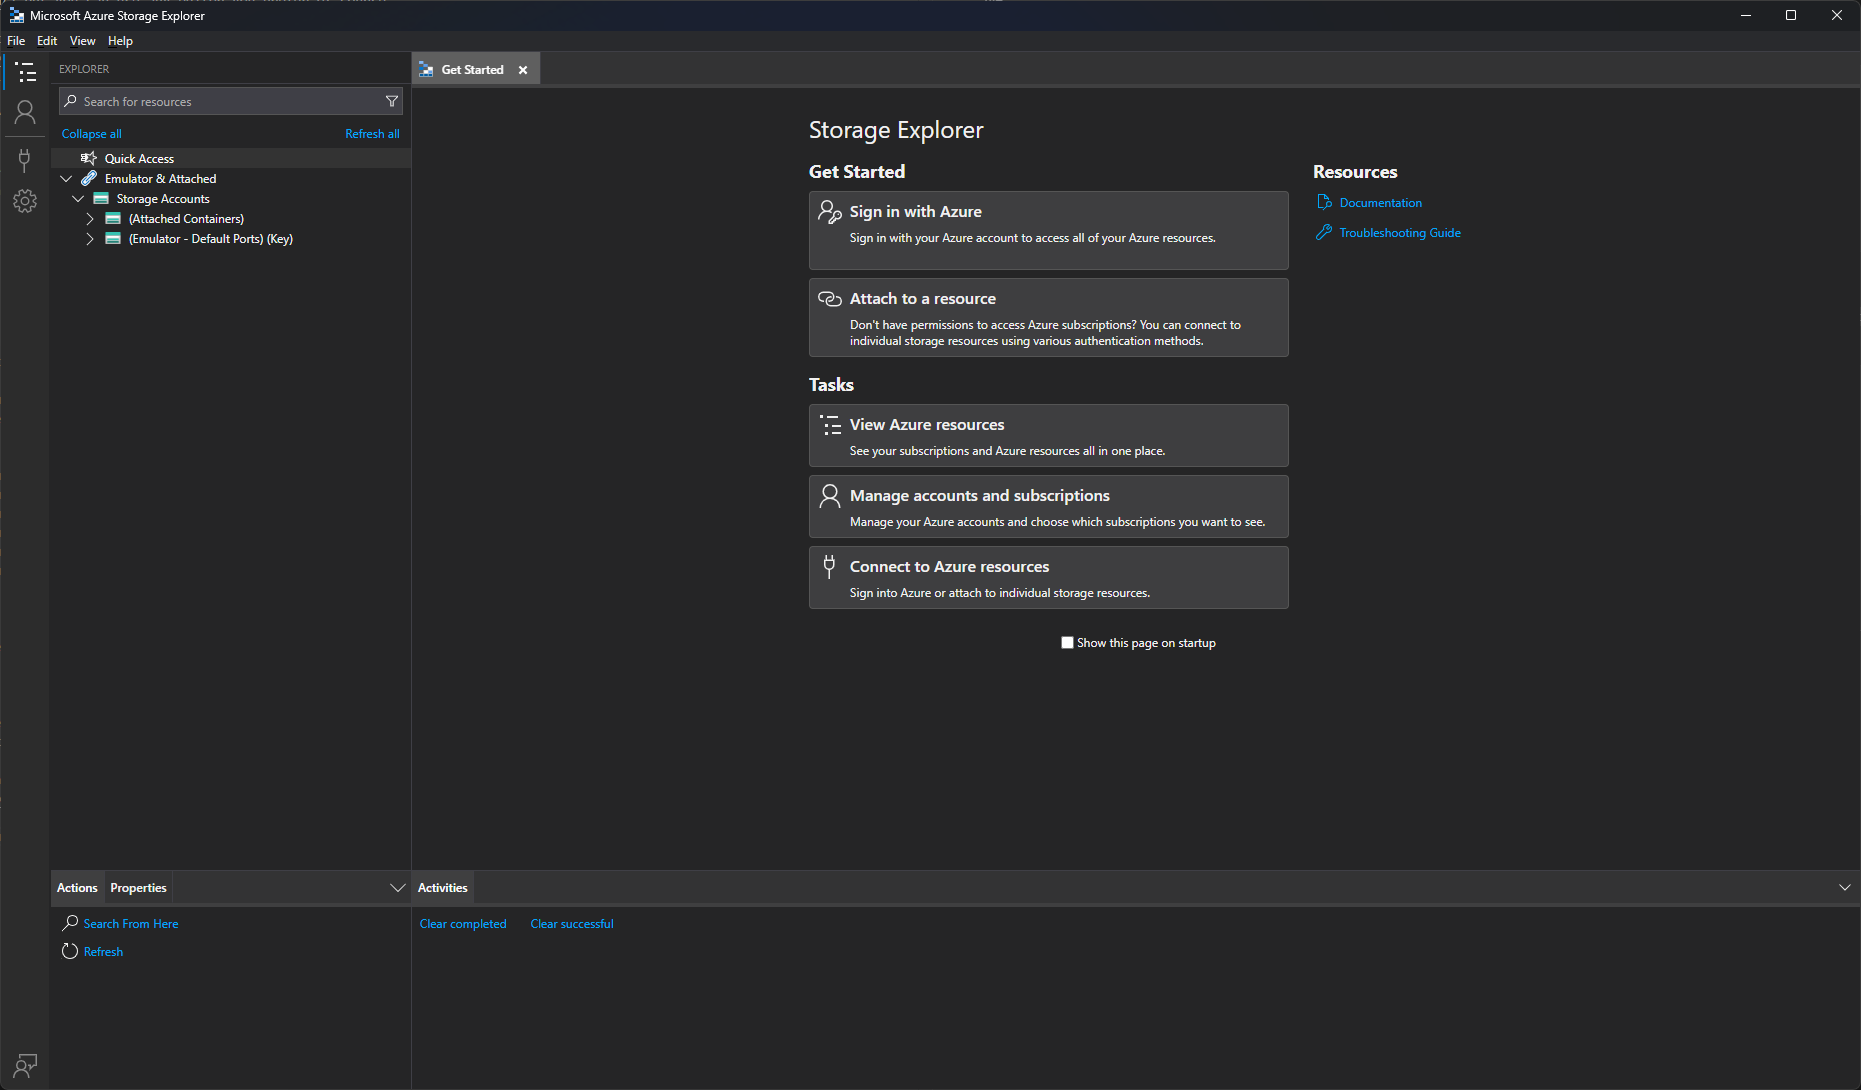The image size is (1861, 1090).
Task: Click Manage accounts and subscriptions task
Action: 1048,506
